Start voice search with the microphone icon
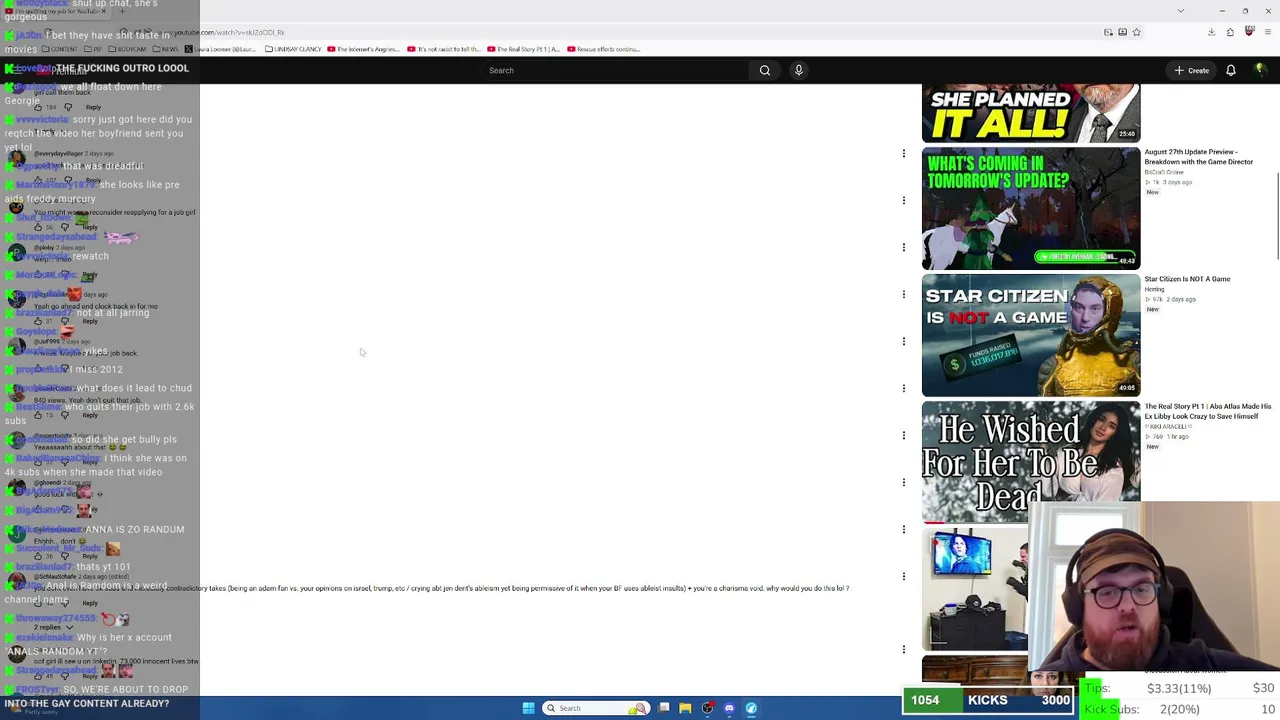Screen dimensions: 1280x720 799,70
